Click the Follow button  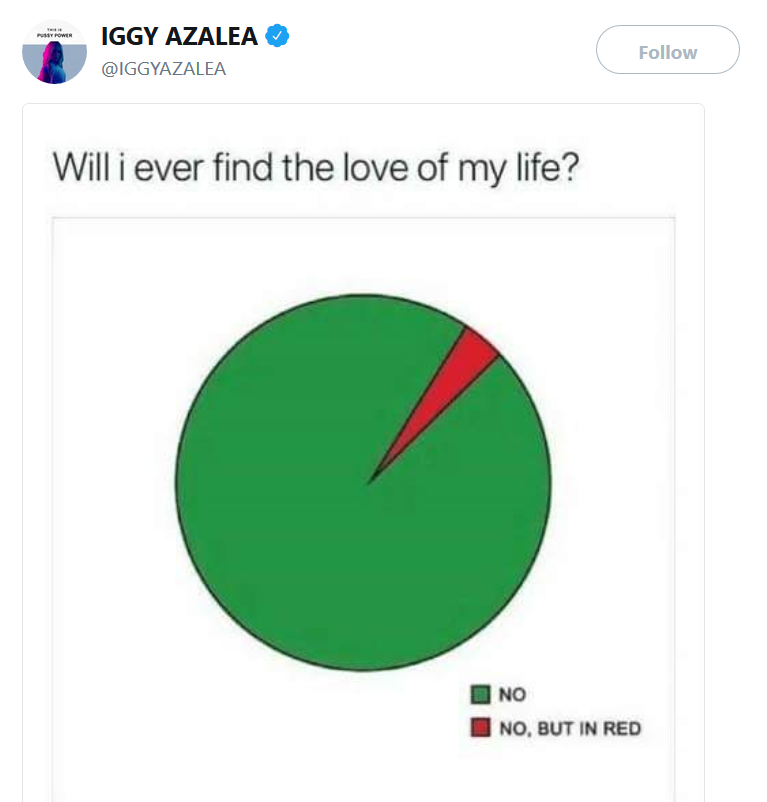667,51
